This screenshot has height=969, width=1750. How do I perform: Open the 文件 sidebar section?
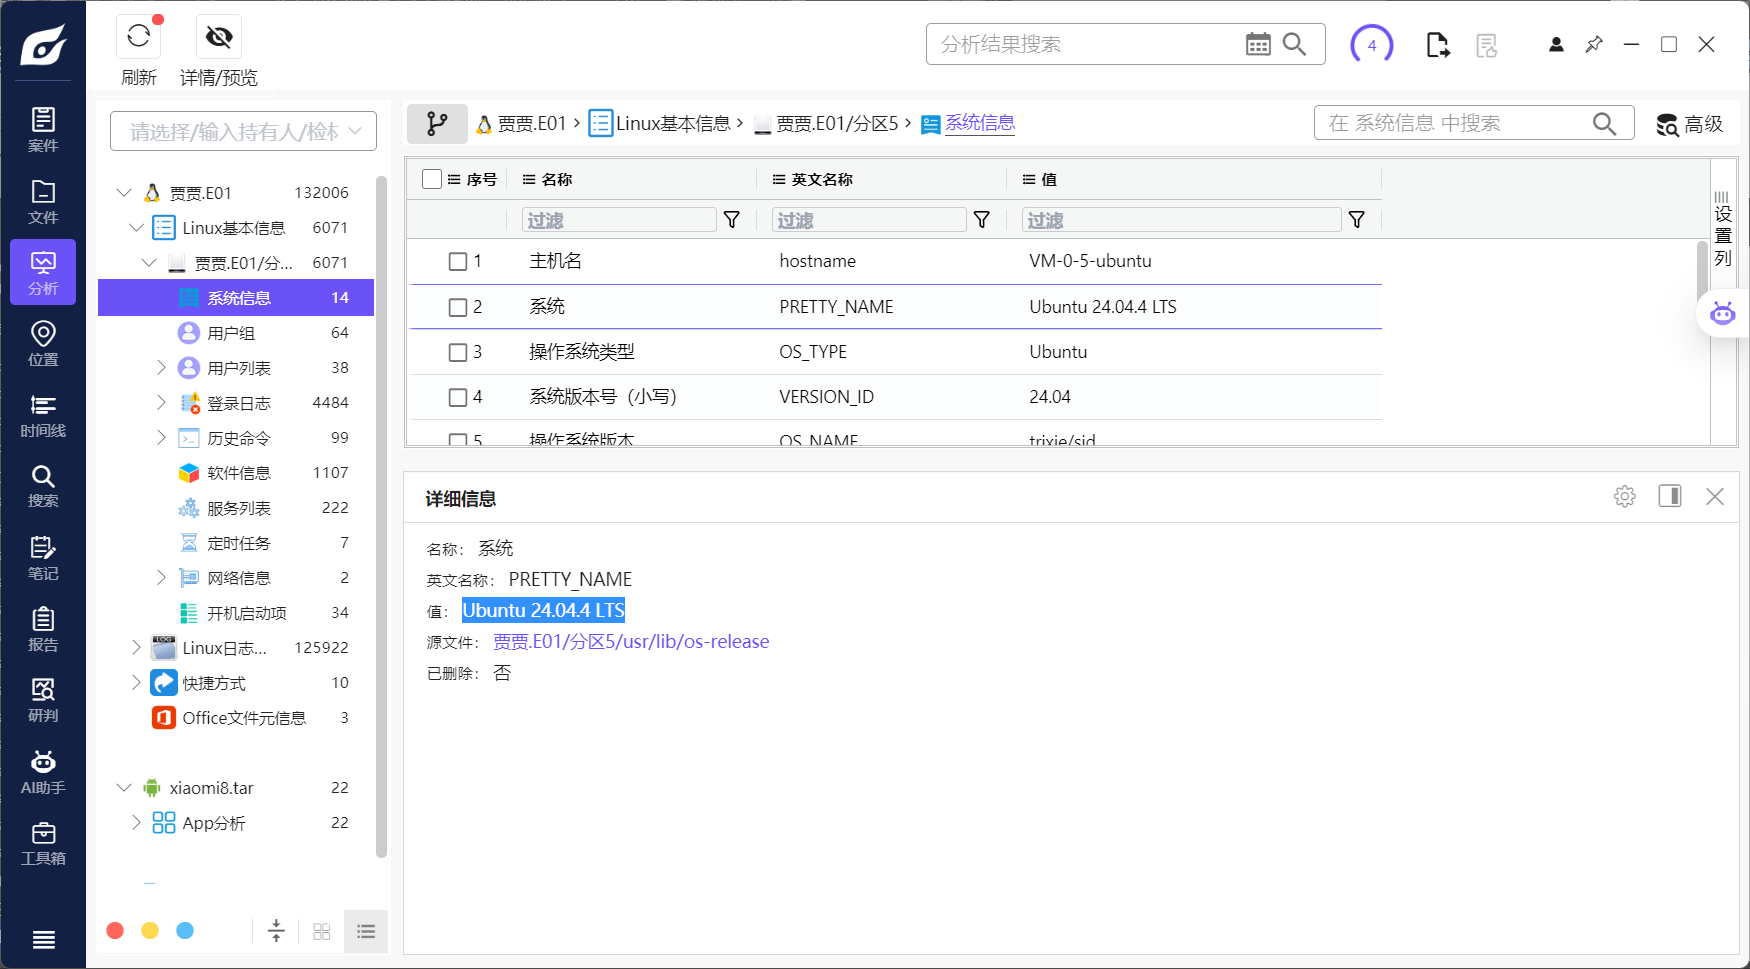pos(43,201)
